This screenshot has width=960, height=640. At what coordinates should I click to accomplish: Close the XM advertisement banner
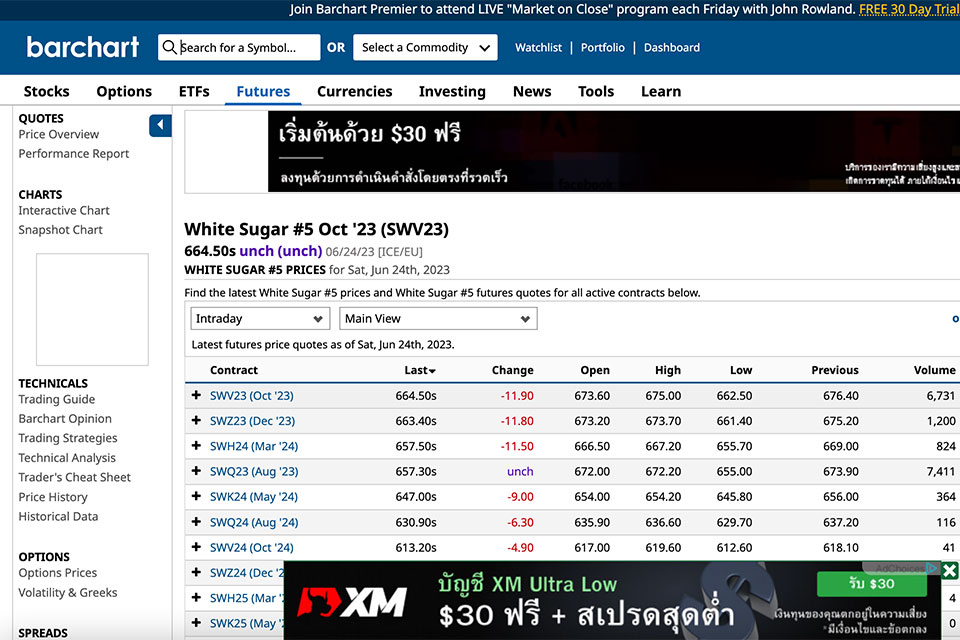point(949,571)
